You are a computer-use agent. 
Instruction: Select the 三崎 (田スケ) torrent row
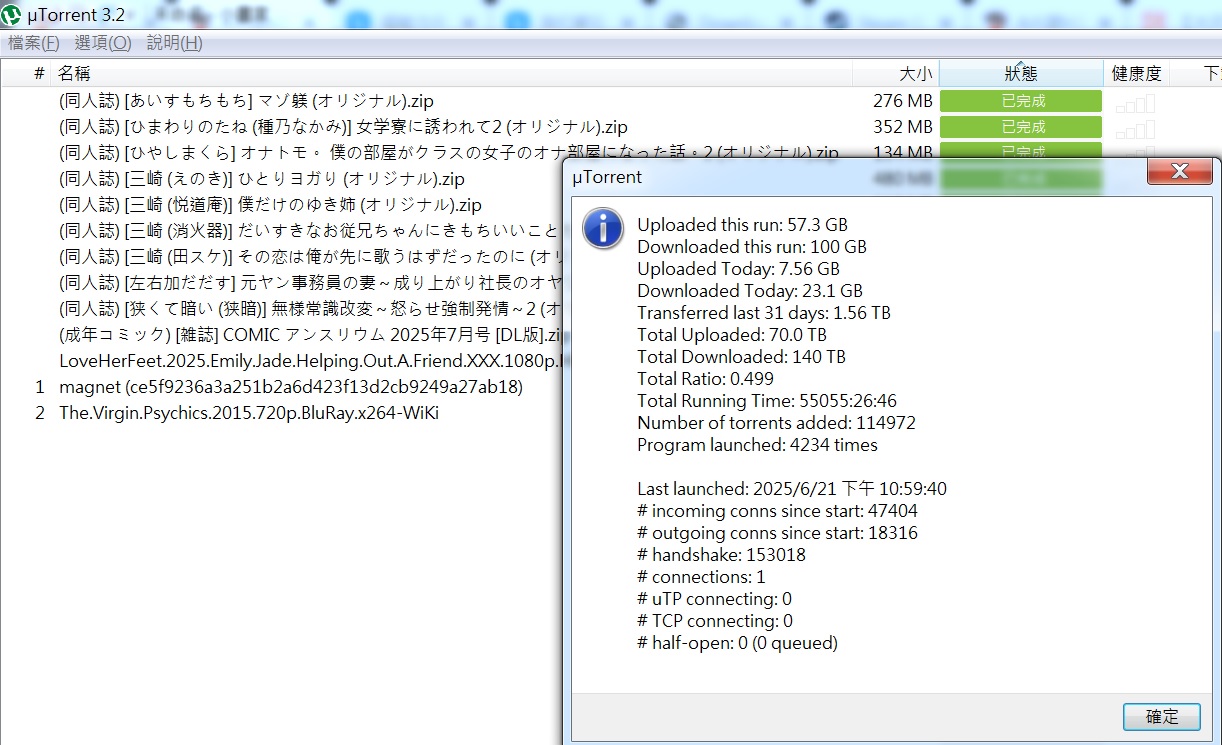309,257
